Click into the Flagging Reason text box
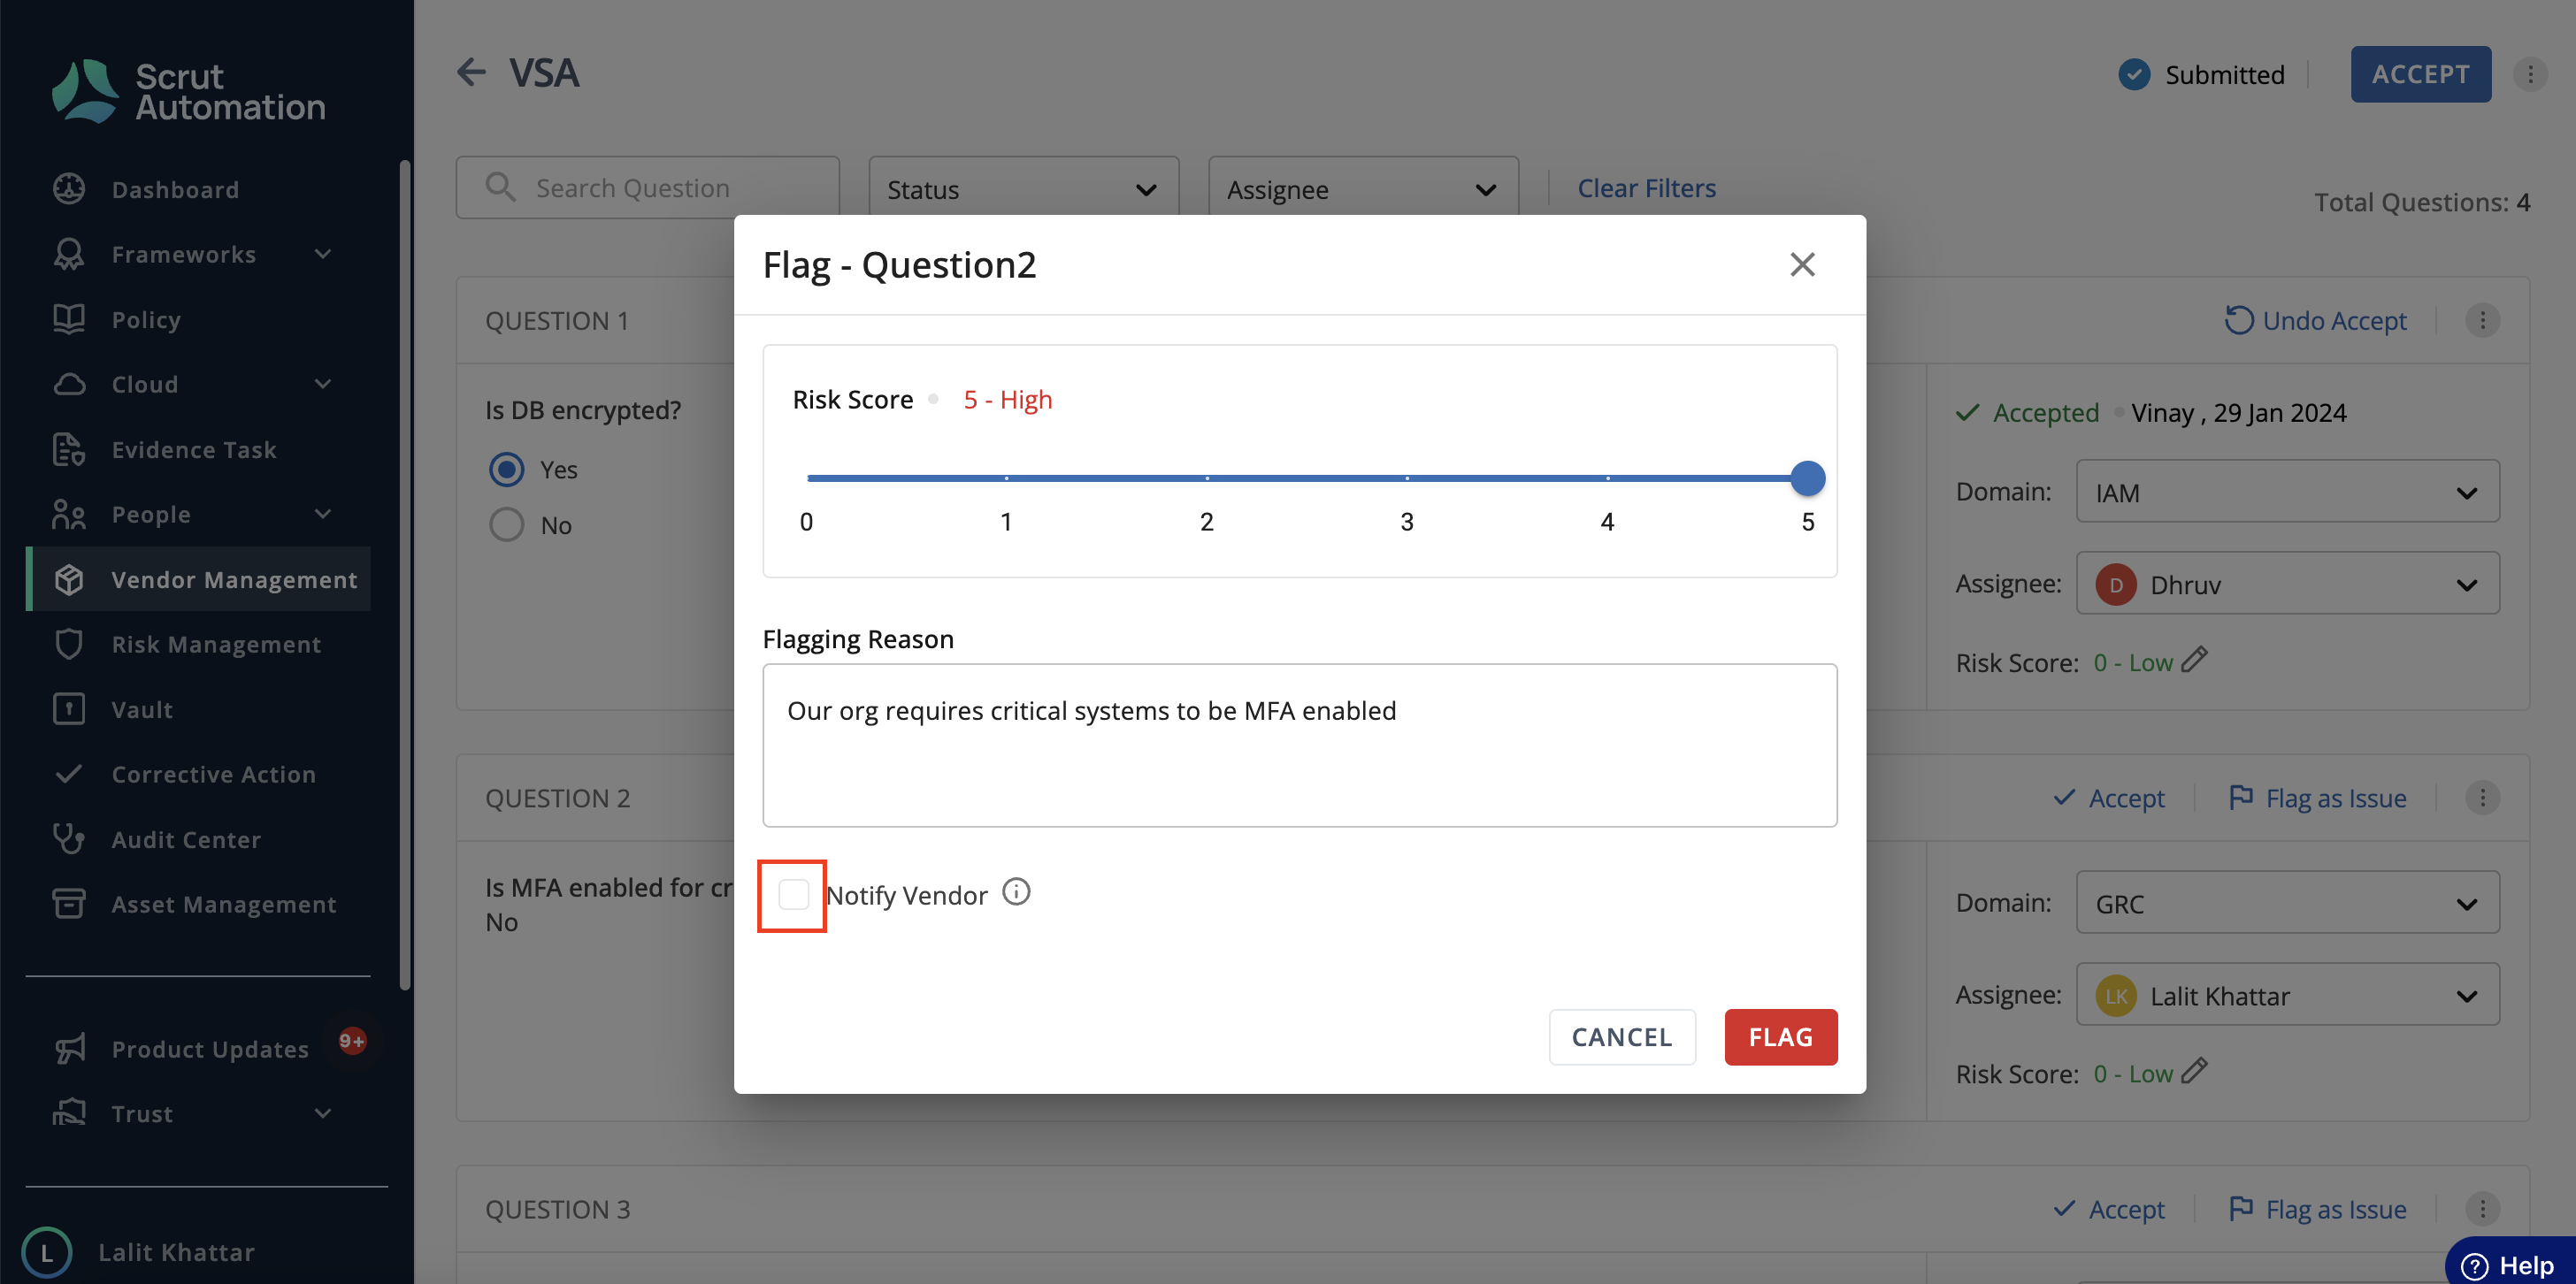 [1299, 745]
